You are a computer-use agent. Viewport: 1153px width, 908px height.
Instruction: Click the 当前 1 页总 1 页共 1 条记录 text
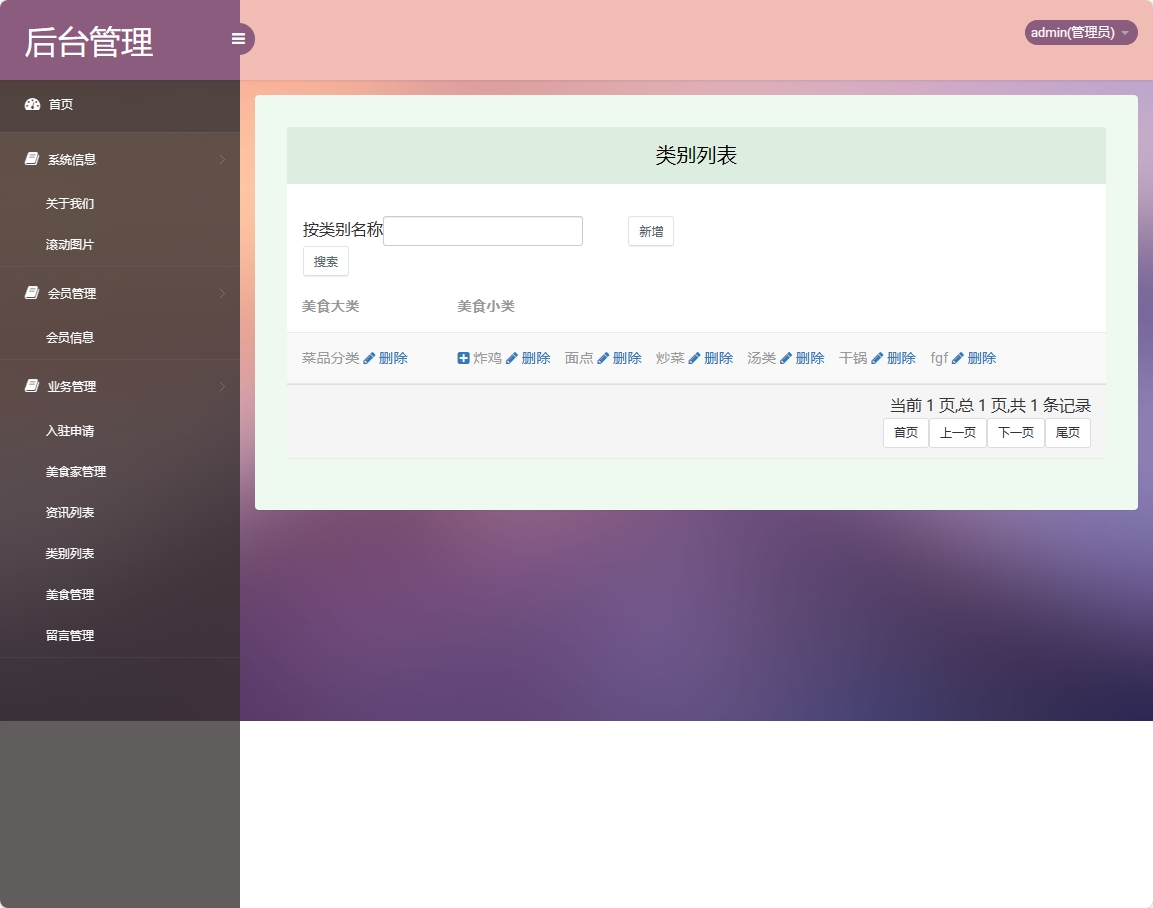pos(990,405)
